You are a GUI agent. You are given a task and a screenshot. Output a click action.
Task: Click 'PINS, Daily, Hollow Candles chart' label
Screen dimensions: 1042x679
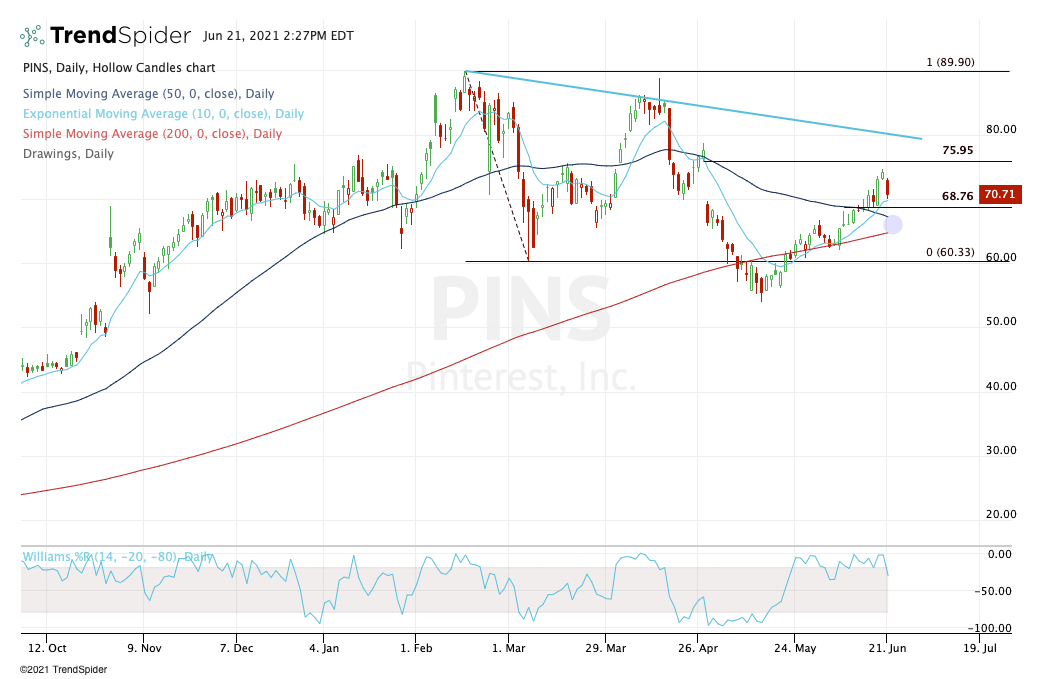coord(119,68)
